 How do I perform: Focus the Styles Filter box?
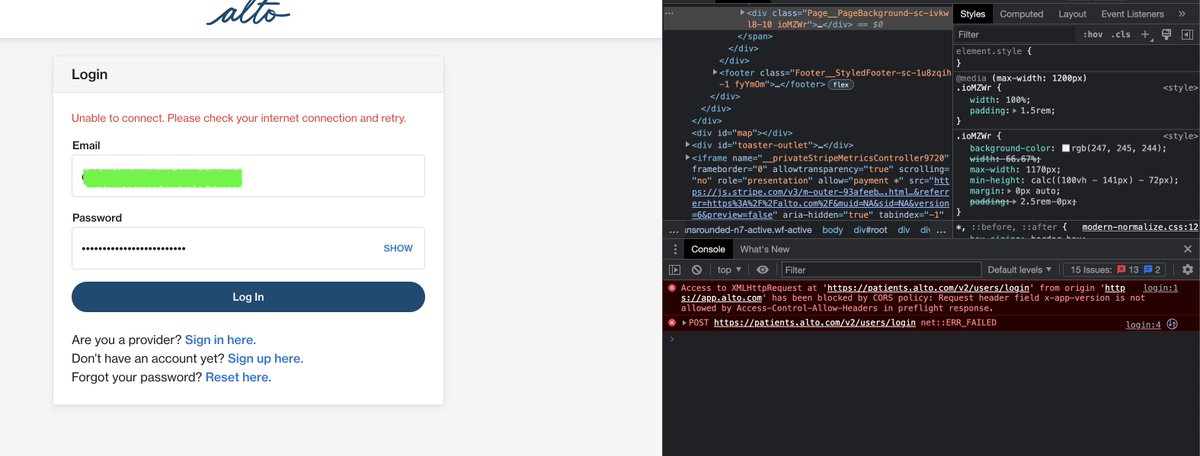tap(1014, 34)
